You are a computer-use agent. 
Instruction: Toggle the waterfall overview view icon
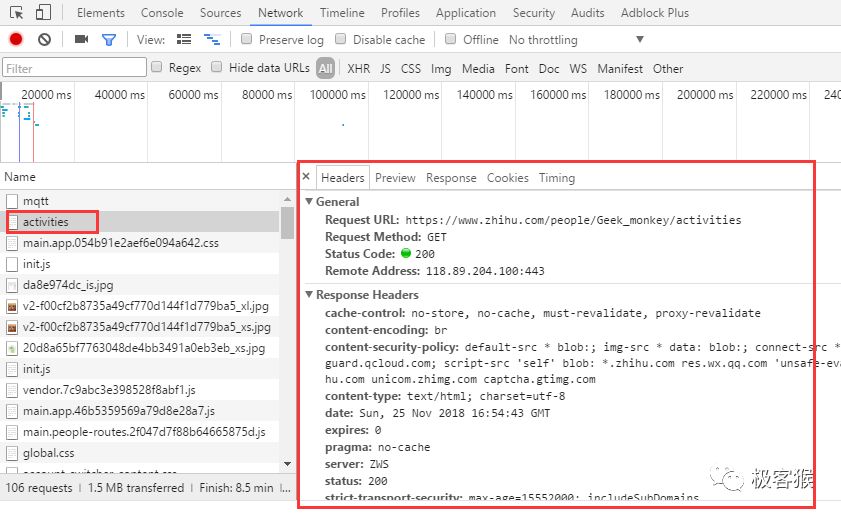click(x=212, y=39)
